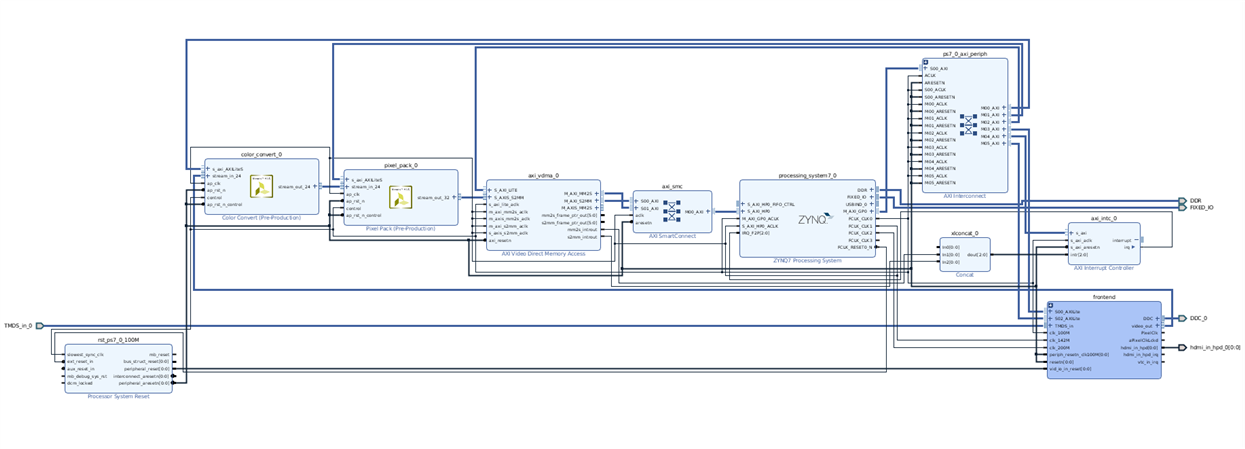Select the TMDS_in_0 input port symbol
Screen dimensions: 1245x449
click(x=39, y=325)
